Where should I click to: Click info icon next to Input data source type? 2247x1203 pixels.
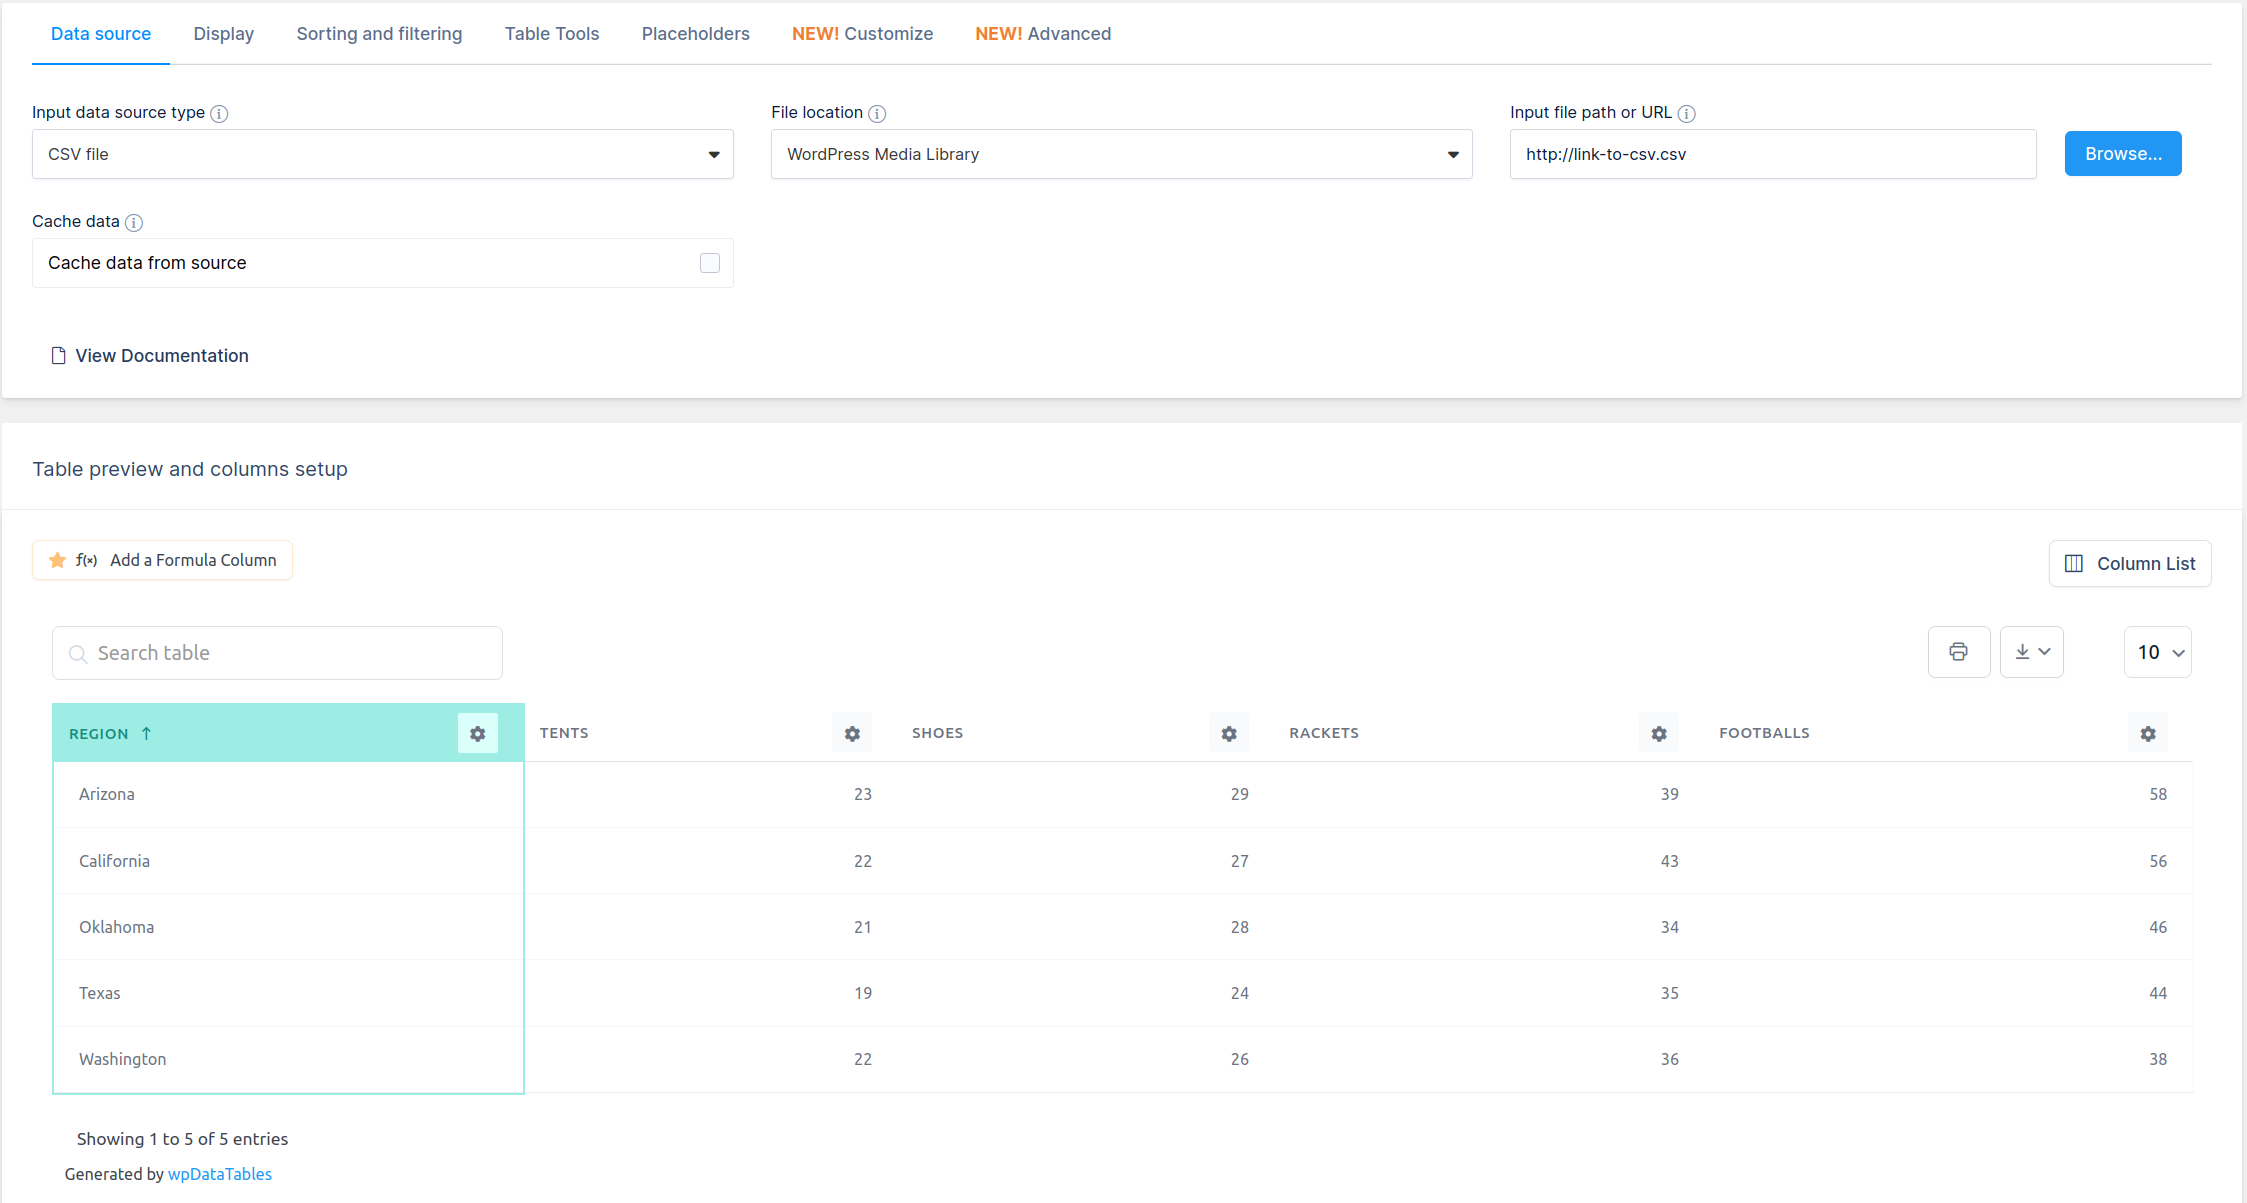tap(220, 114)
